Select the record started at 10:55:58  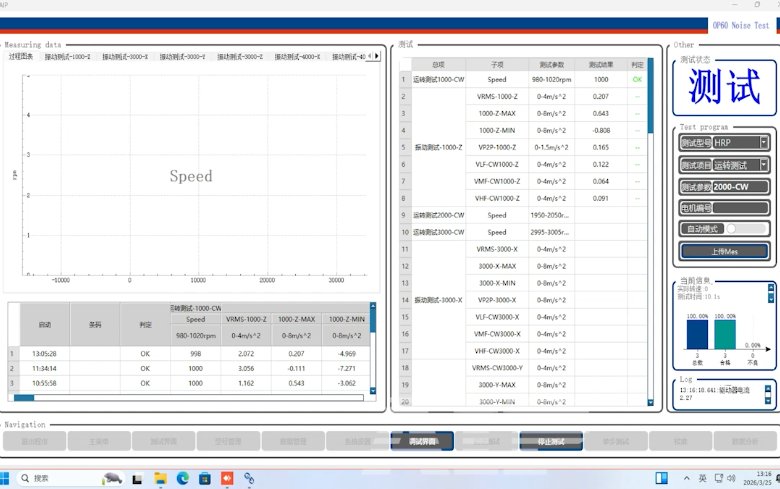44,384
